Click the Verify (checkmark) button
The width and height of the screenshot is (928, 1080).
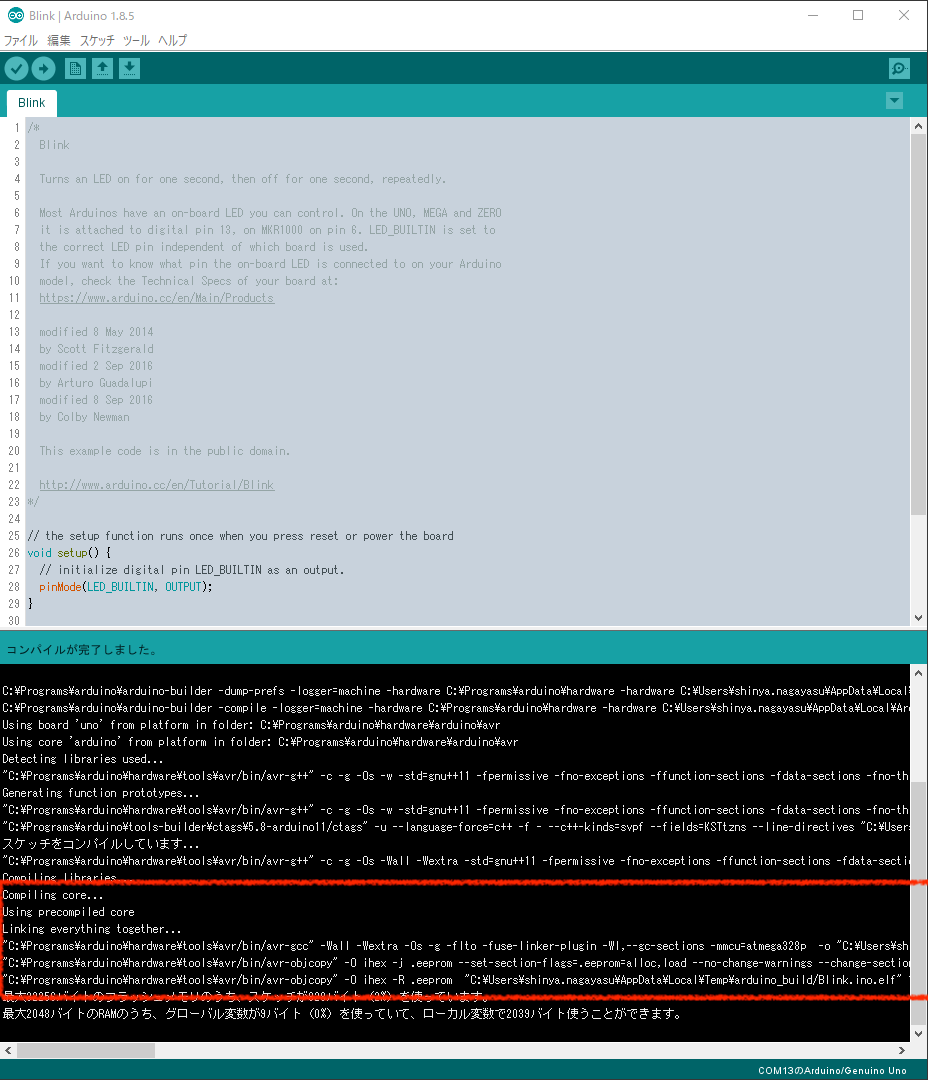click(x=17, y=68)
